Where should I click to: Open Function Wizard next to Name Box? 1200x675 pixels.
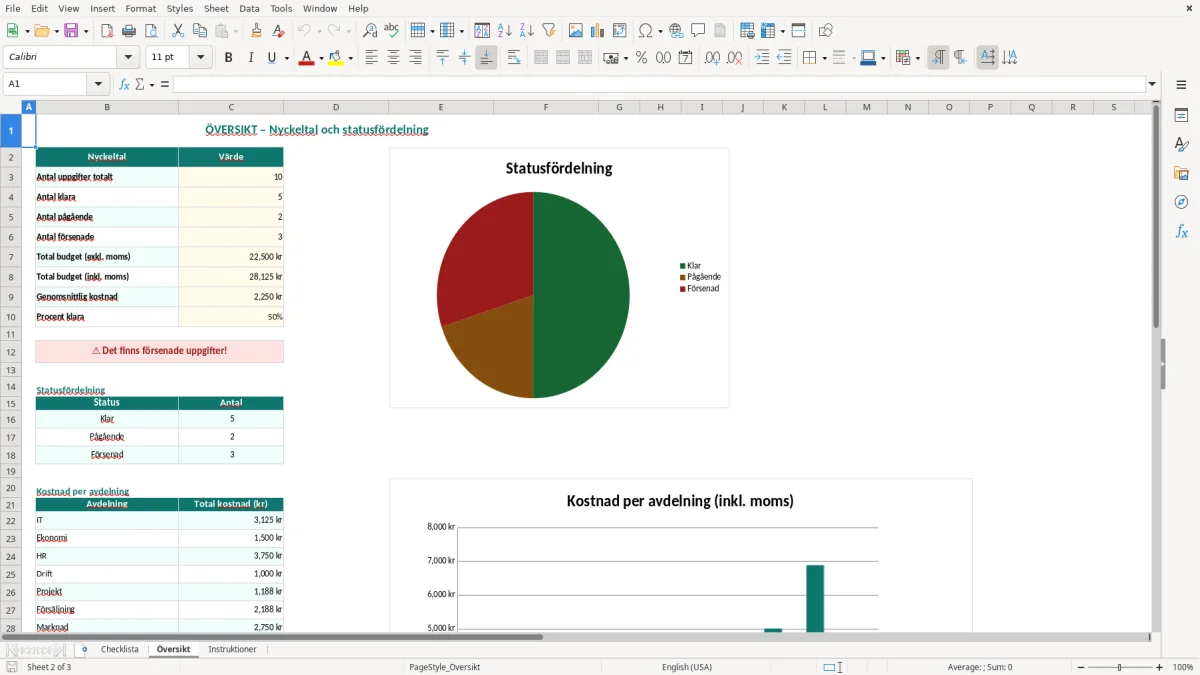(x=125, y=84)
